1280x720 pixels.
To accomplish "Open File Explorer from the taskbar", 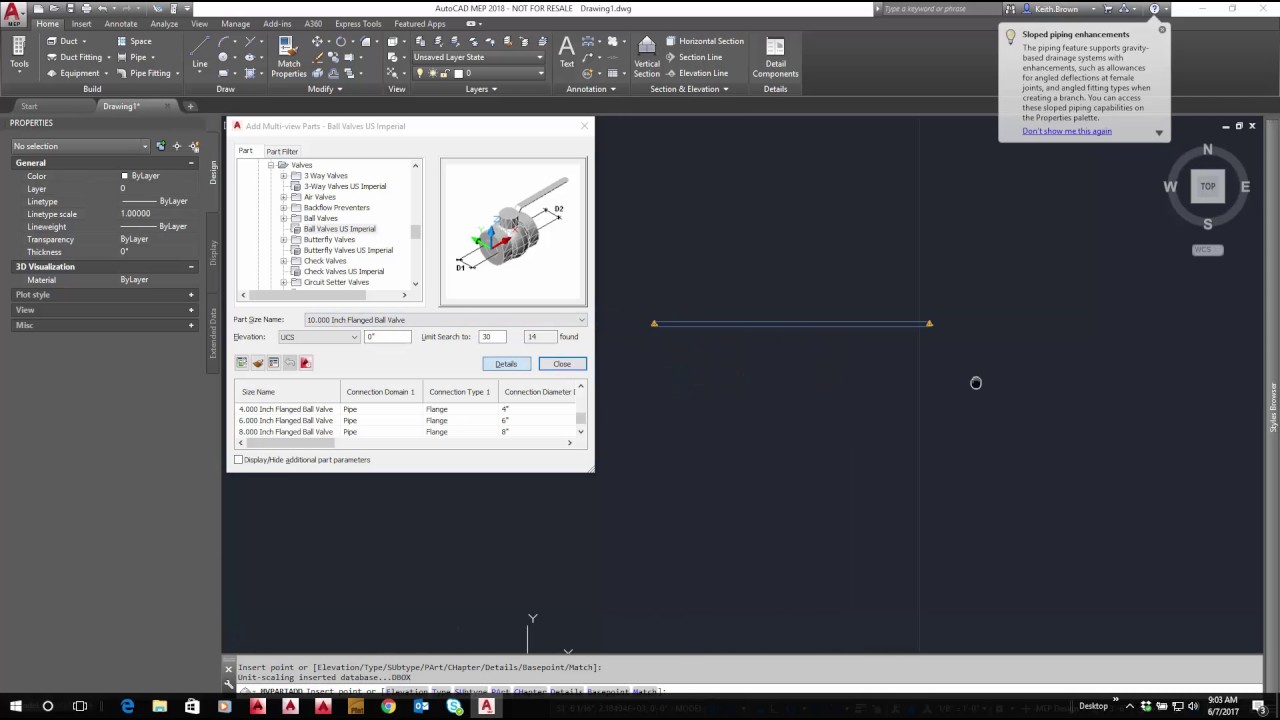I will [159, 707].
